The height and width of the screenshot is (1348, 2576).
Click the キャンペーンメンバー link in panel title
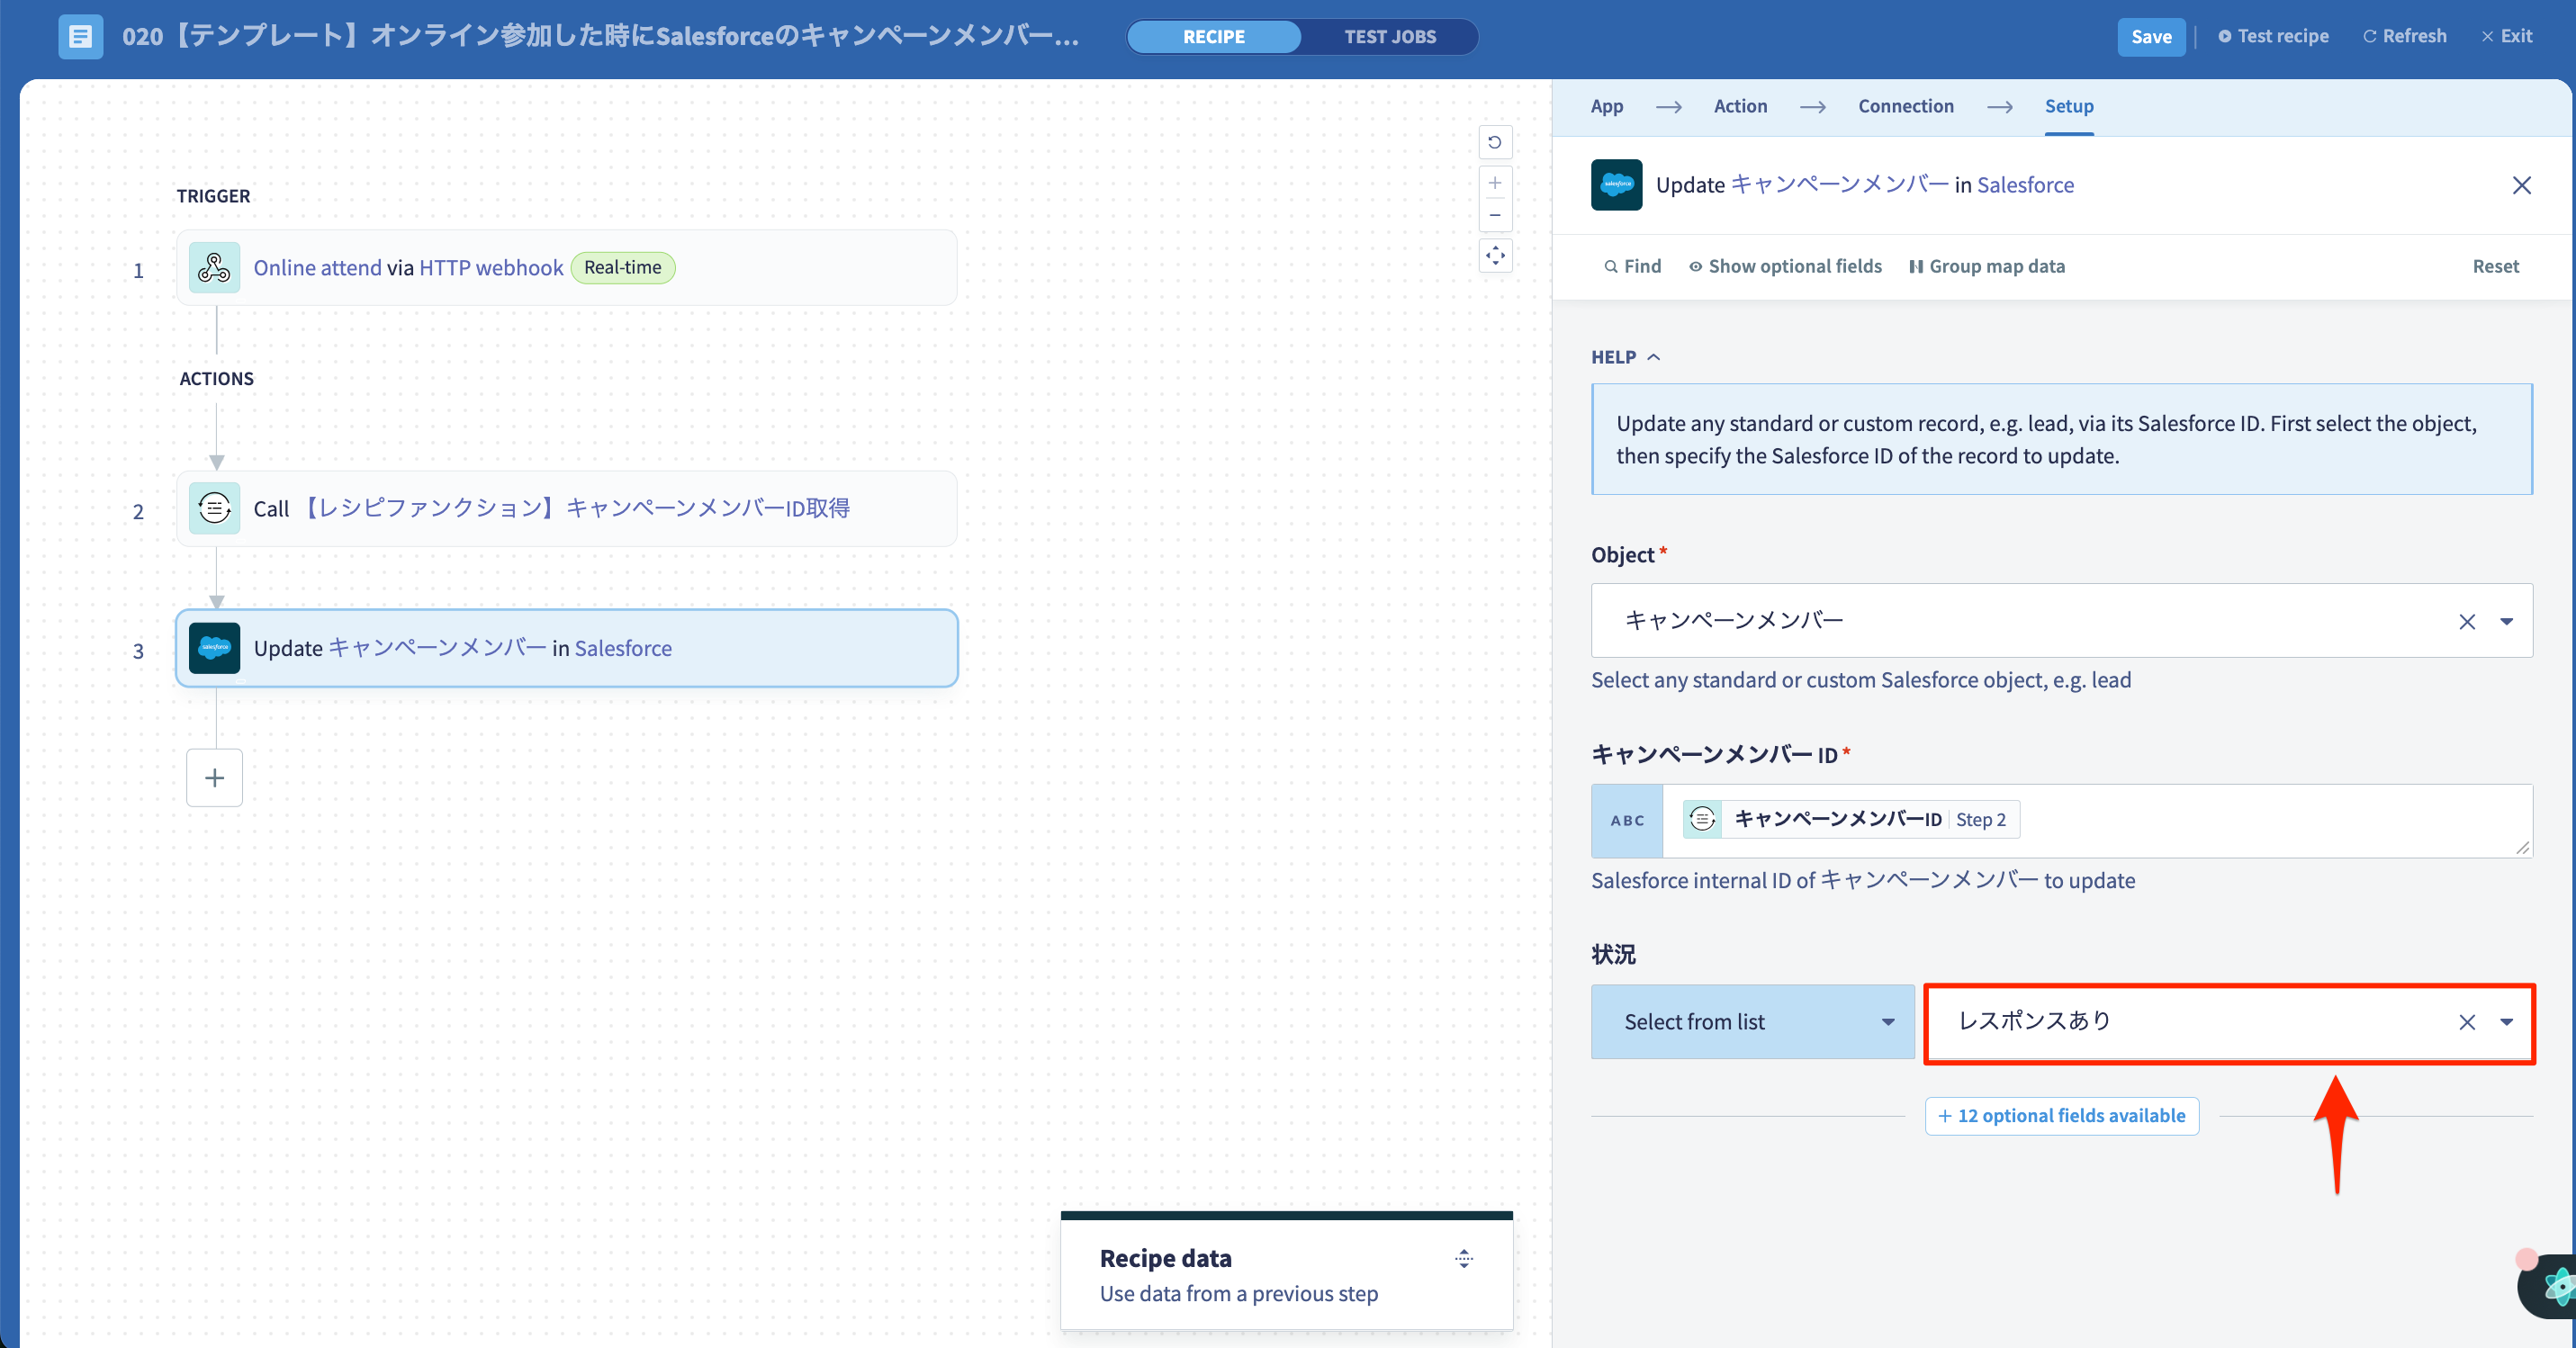(1839, 185)
